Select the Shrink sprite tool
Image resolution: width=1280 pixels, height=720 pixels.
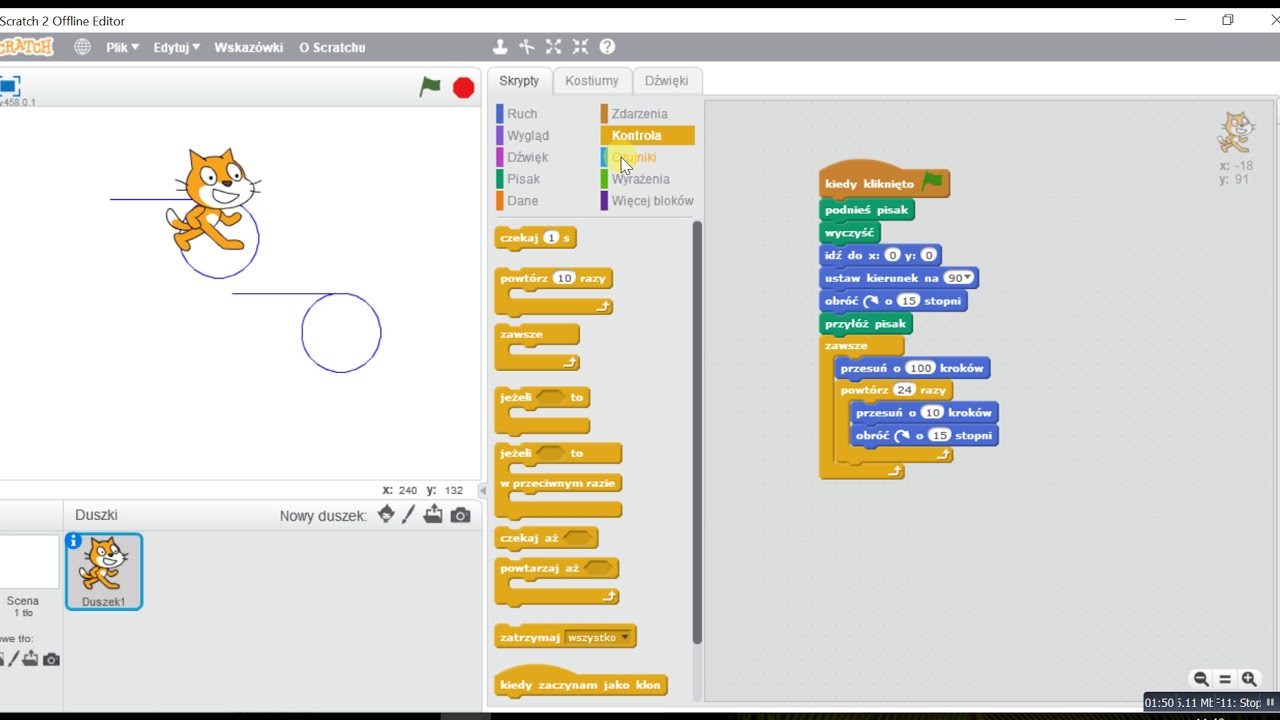580,47
